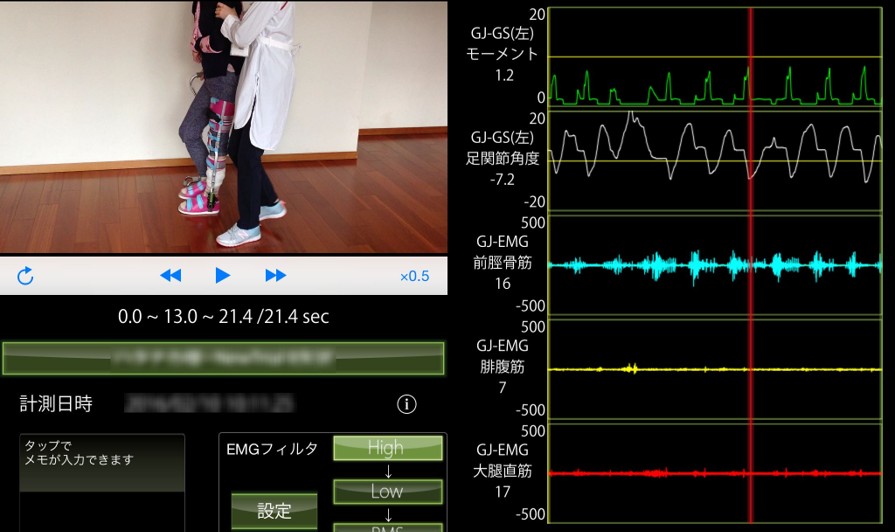The width and height of the screenshot is (895, 532).
Task: Click the circular reload icon
Action: [26, 276]
